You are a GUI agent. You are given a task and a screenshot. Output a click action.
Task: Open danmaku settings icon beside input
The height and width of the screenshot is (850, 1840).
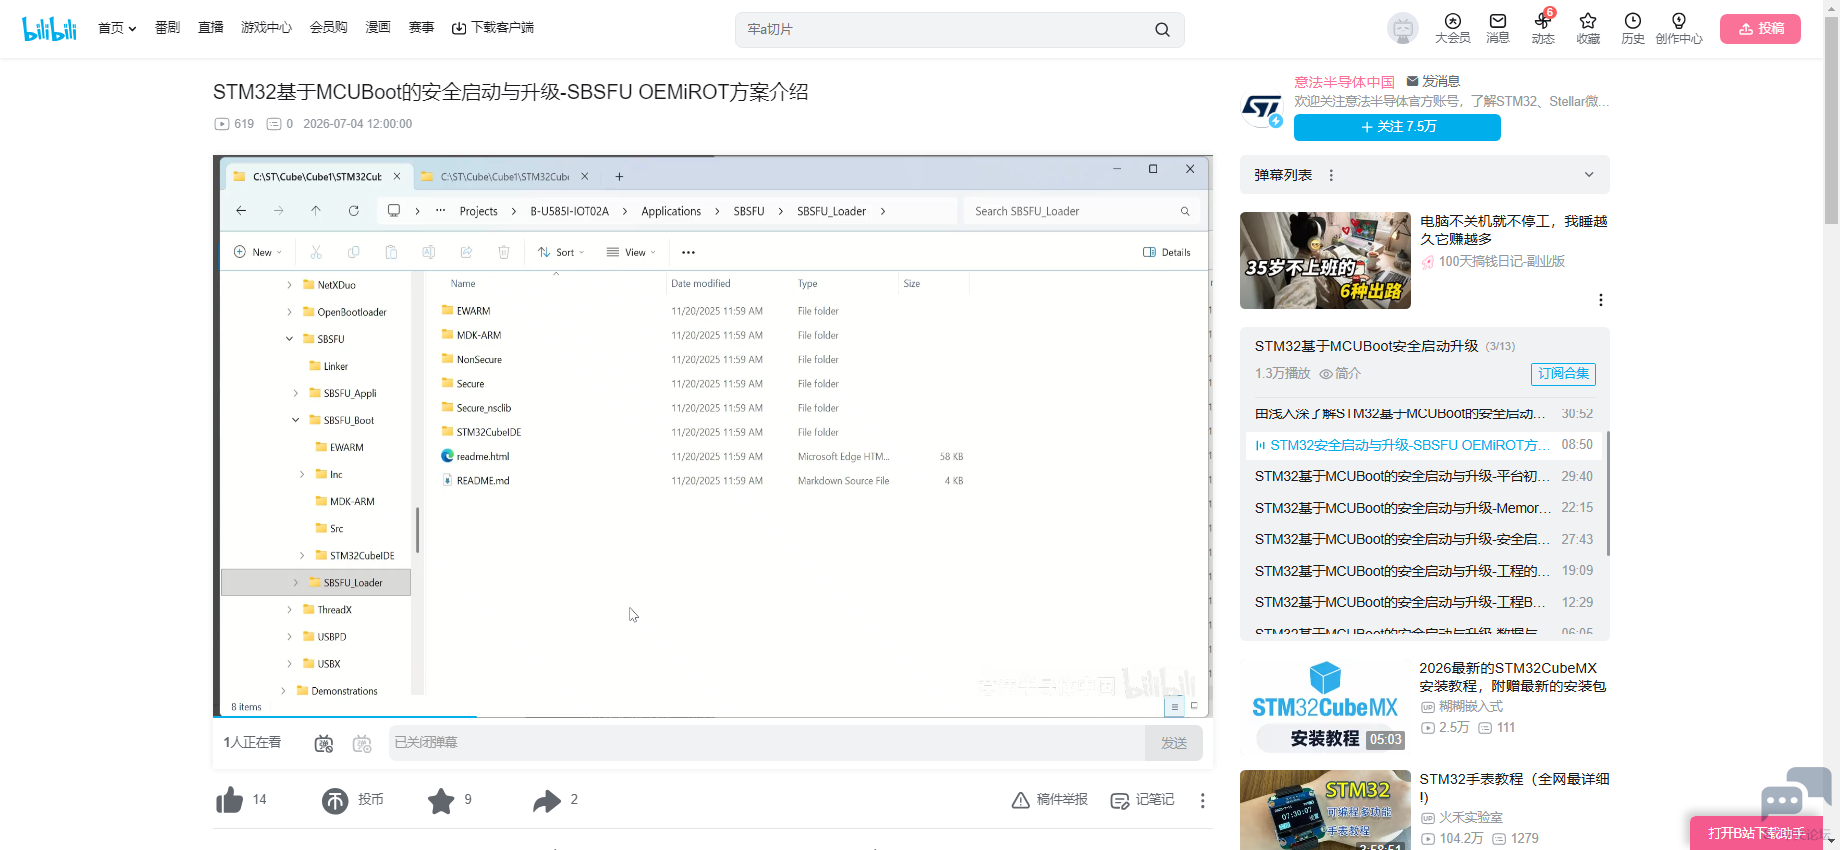362,743
